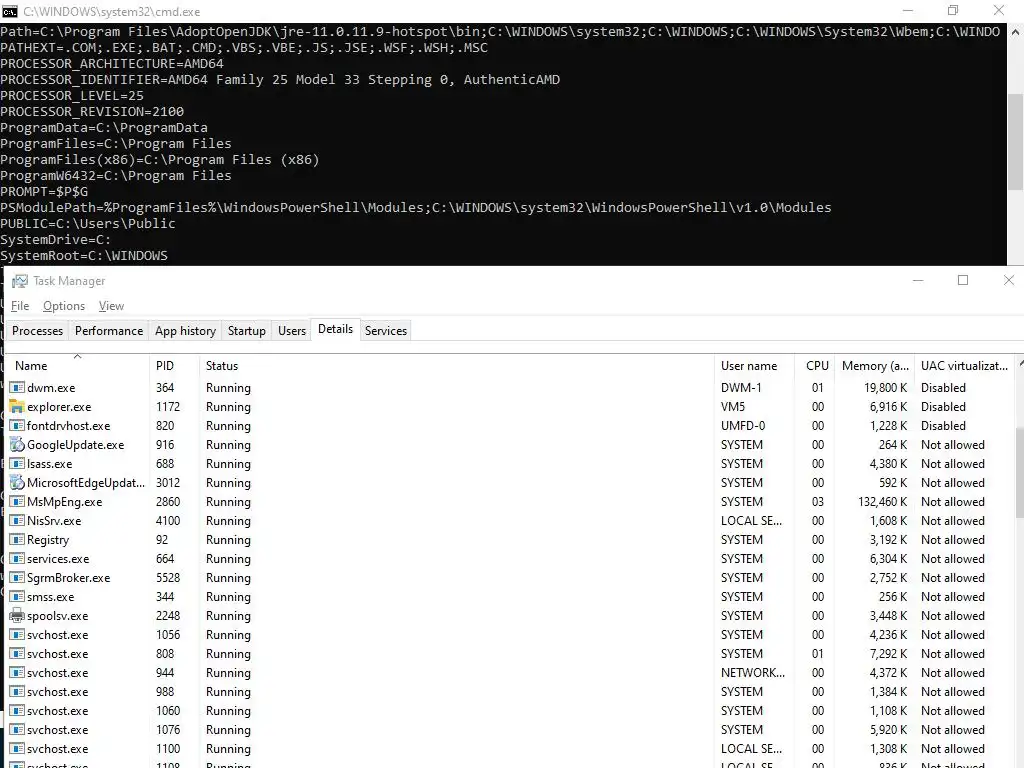
Task: Click the 132,460 K memory value
Action: (x=882, y=502)
